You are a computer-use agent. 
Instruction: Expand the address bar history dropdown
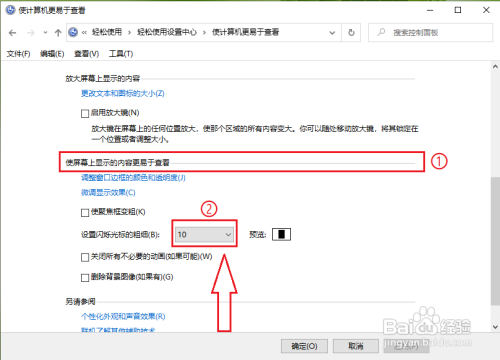[x=332, y=33]
